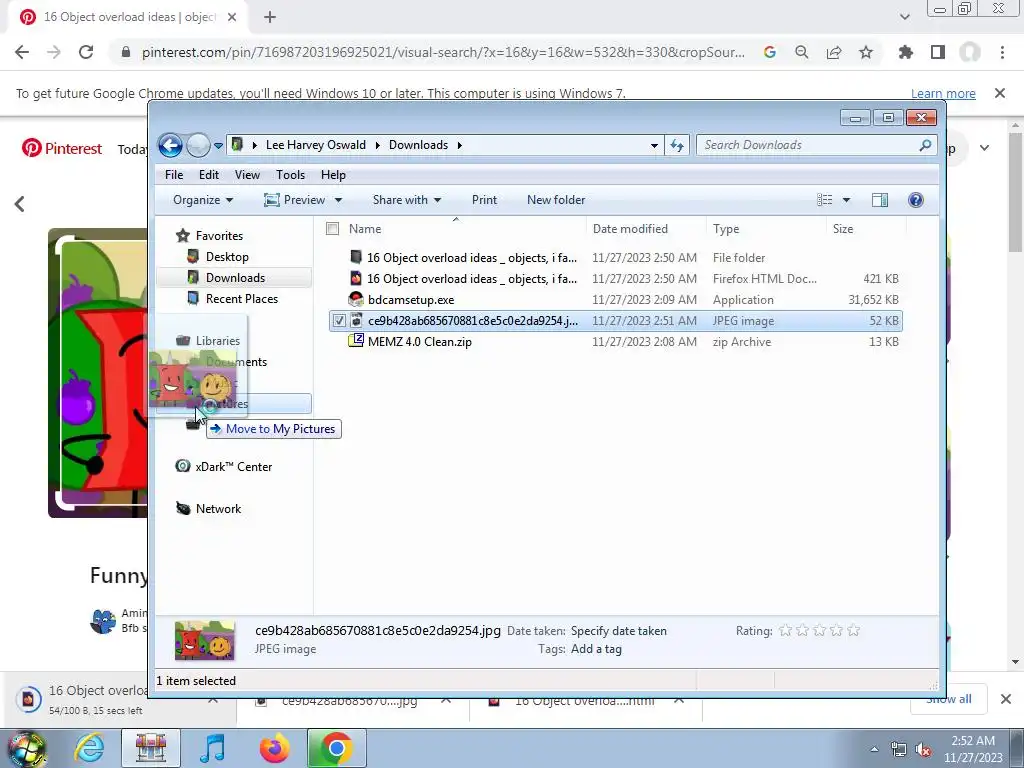This screenshot has width=1024, height=768.
Task: Open the View menu
Action: coord(248,175)
